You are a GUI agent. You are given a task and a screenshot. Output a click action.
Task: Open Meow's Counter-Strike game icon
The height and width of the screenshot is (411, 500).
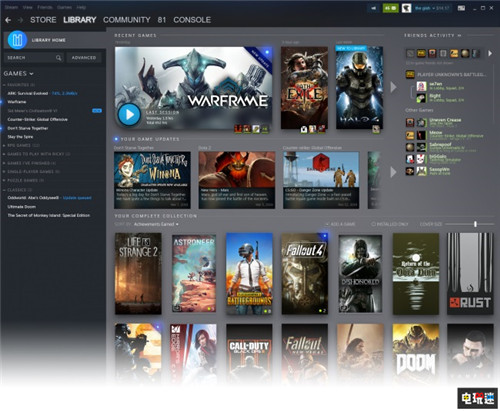click(410, 135)
